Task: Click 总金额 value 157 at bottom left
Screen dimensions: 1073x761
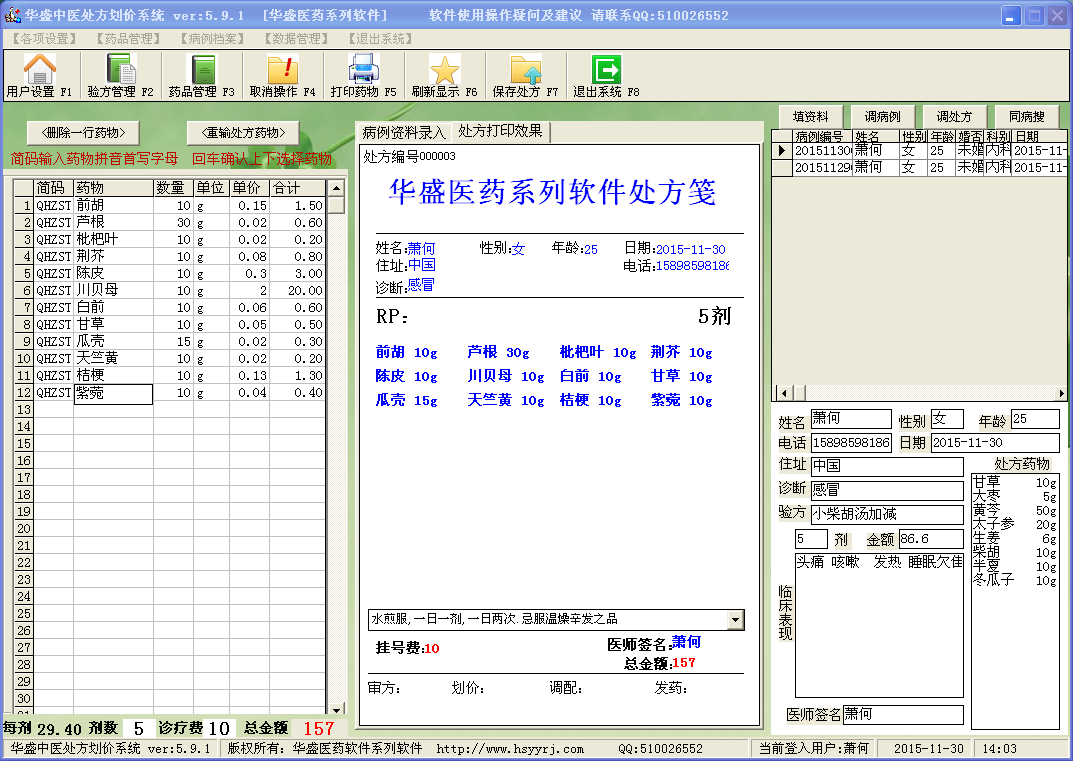Action: pyautogui.click(x=319, y=729)
